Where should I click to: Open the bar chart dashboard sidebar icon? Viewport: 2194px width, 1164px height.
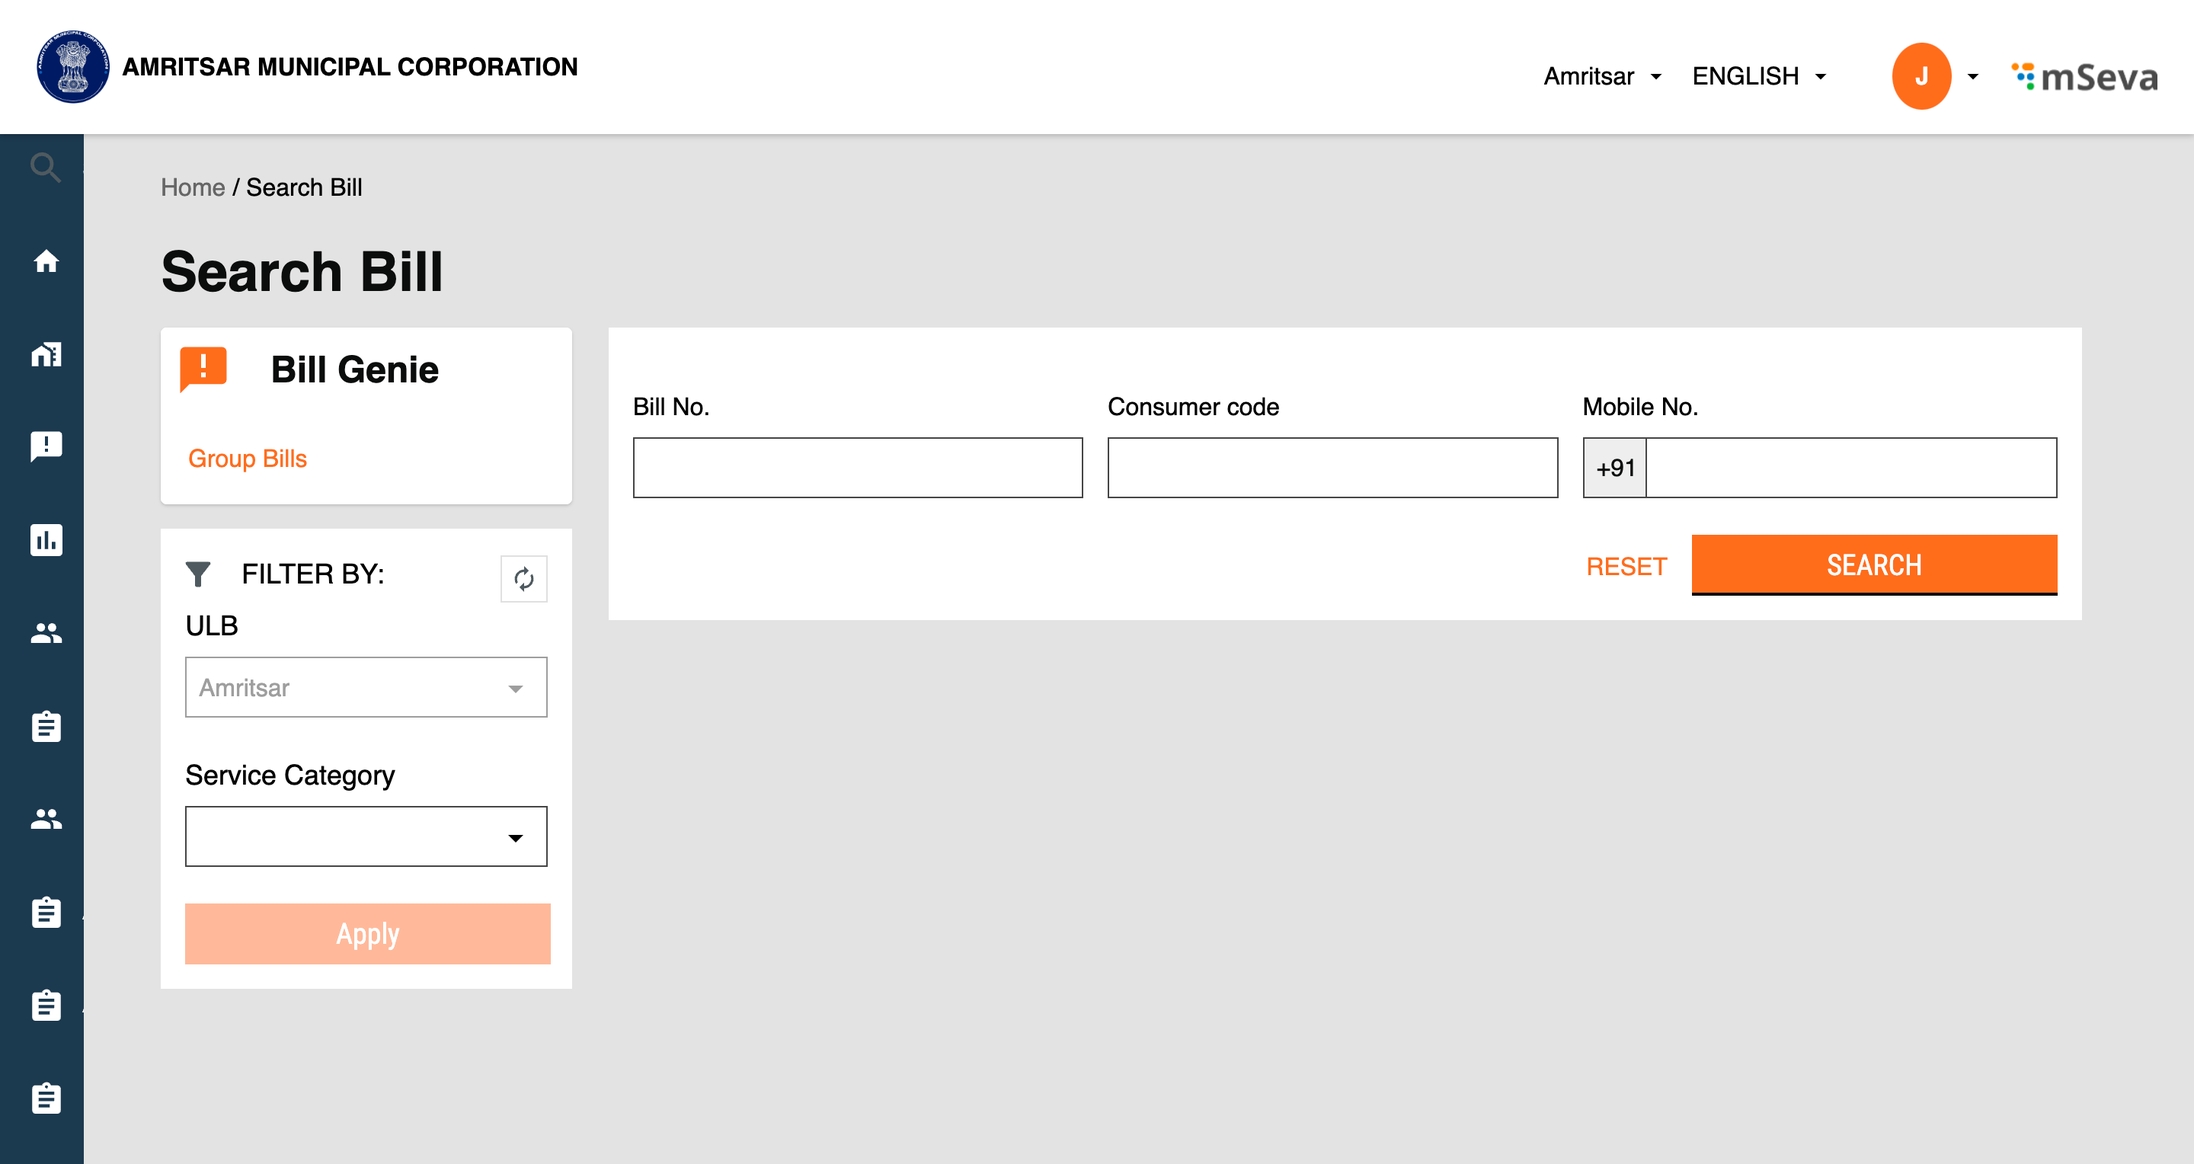click(x=46, y=540)
